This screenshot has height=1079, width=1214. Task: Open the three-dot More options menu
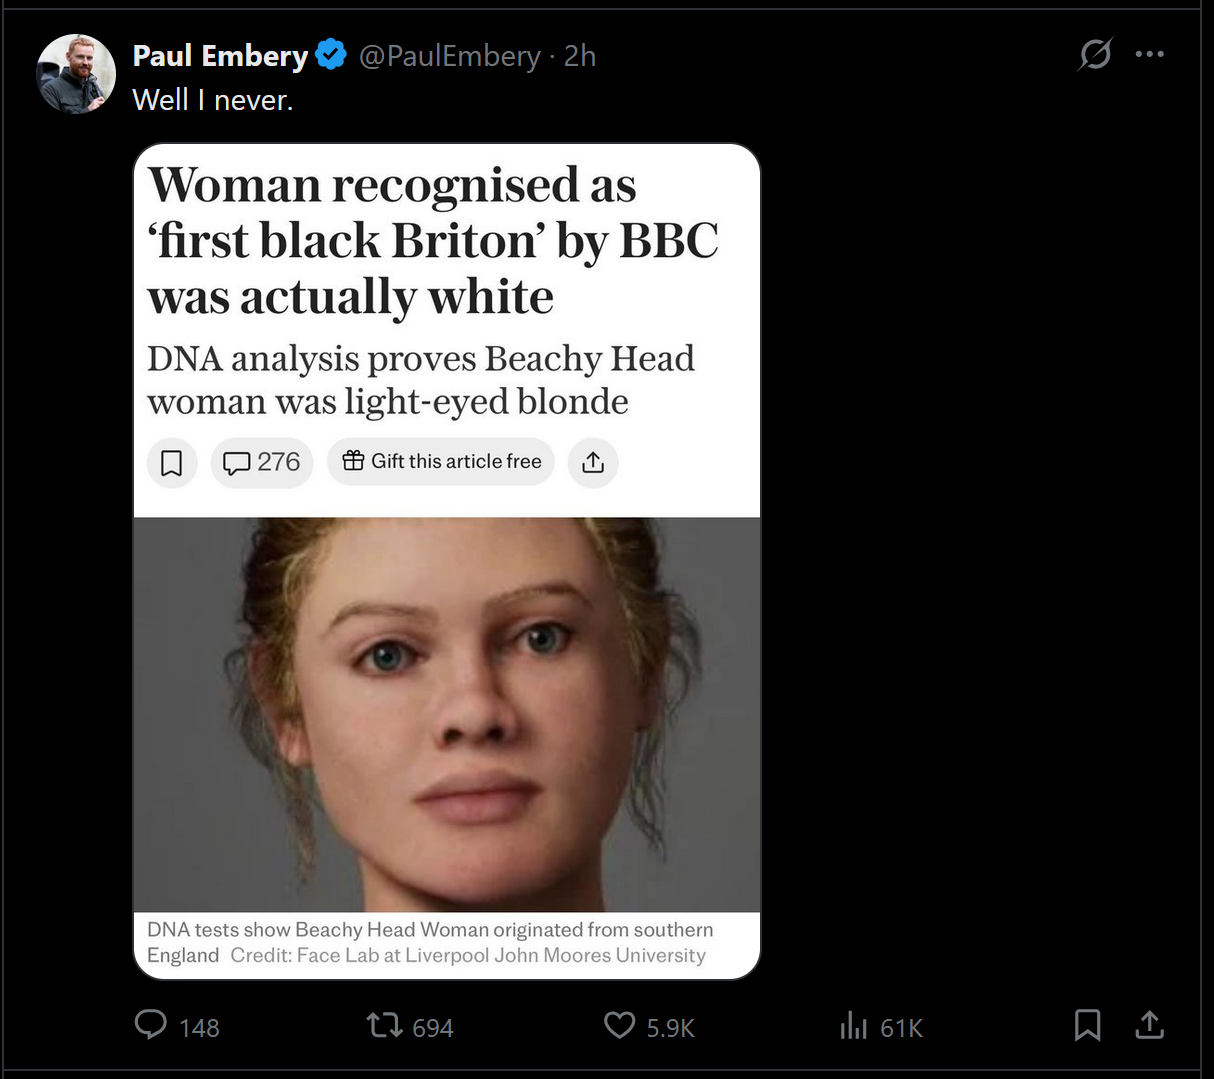point(1149,54)
